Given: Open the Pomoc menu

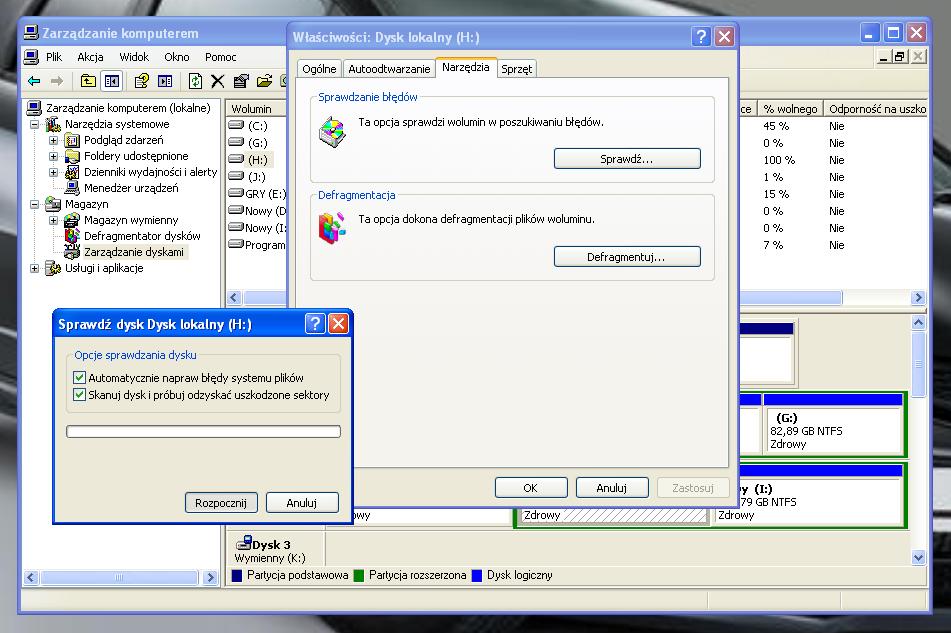Looking at the screenshot, I should [221, 57].
